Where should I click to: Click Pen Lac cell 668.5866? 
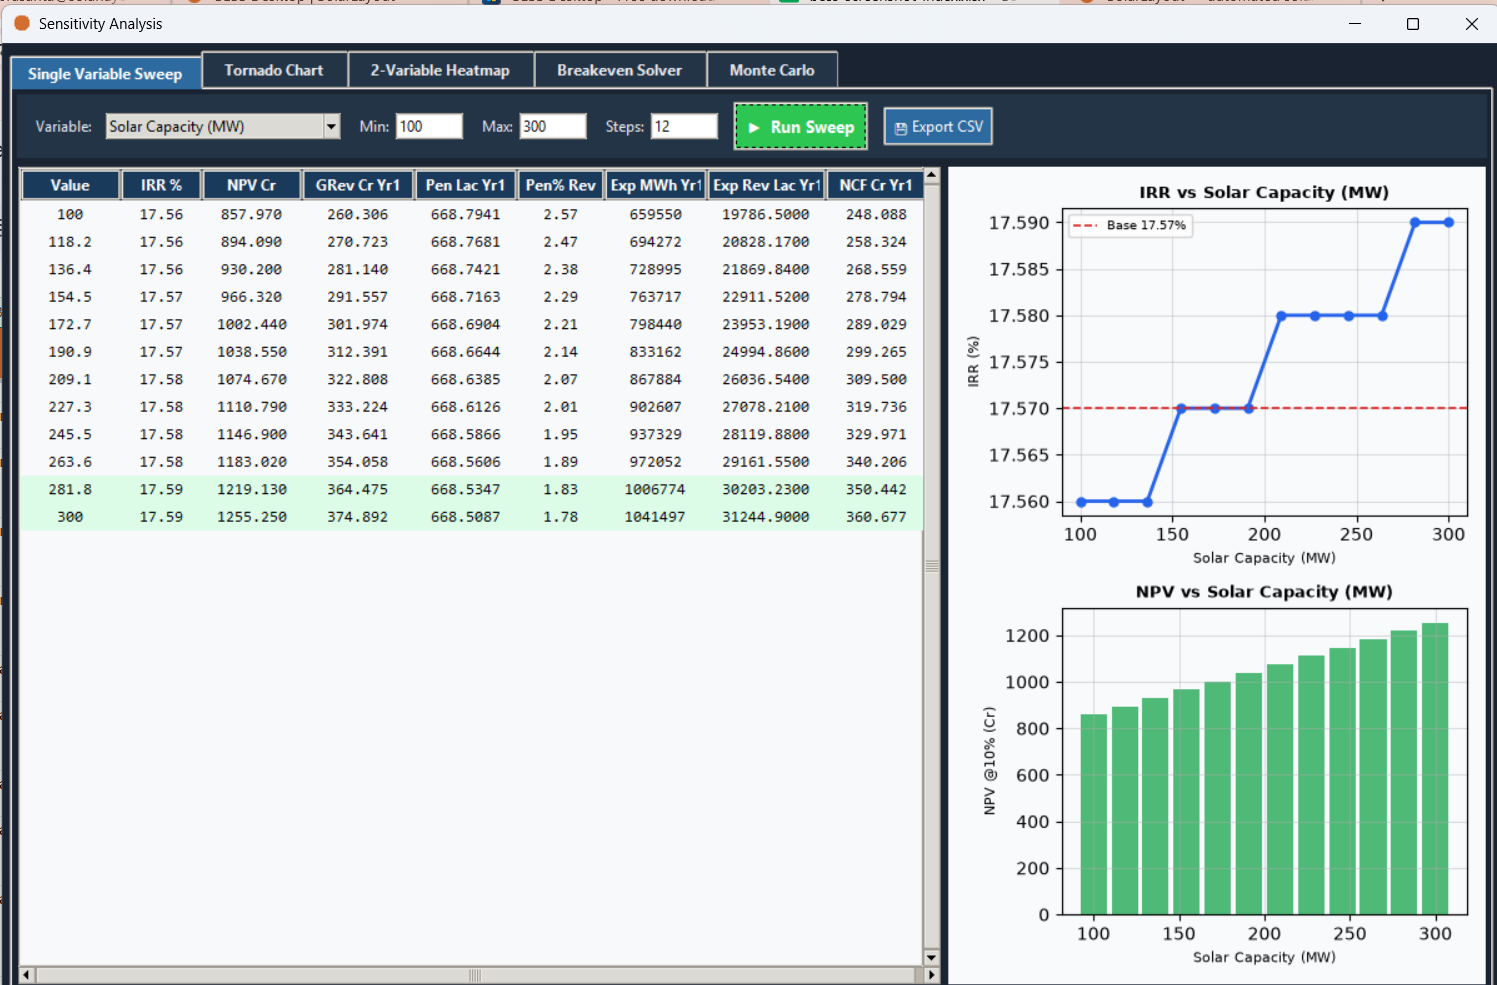465,434
